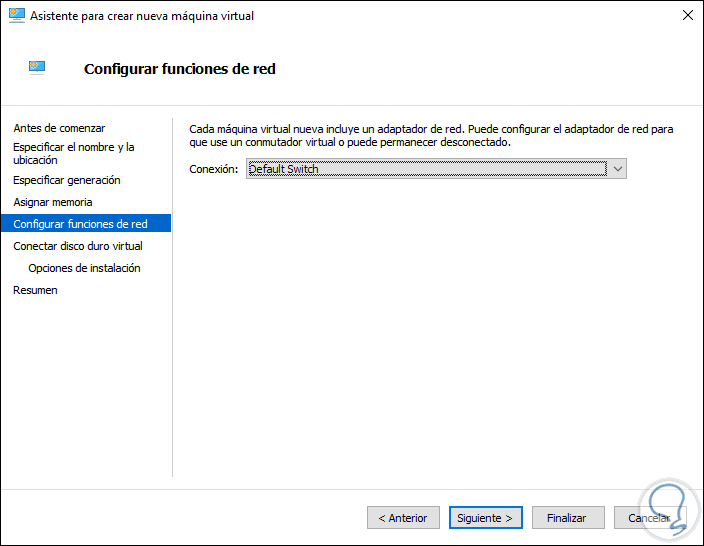Select Configurar funciones de red in sidebar
Viewport: 704px width, 546px height.
pos(80,224)
